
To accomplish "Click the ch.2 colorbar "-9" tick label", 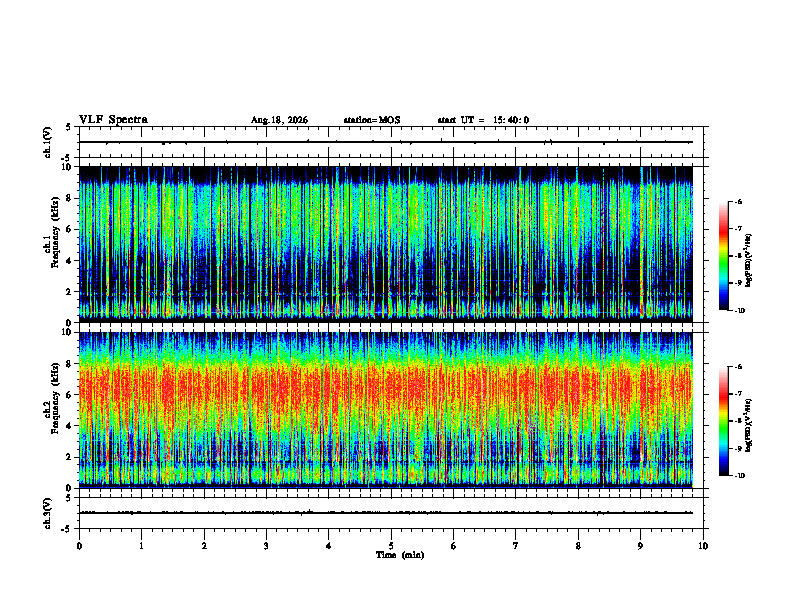I will tap(739, 448).
